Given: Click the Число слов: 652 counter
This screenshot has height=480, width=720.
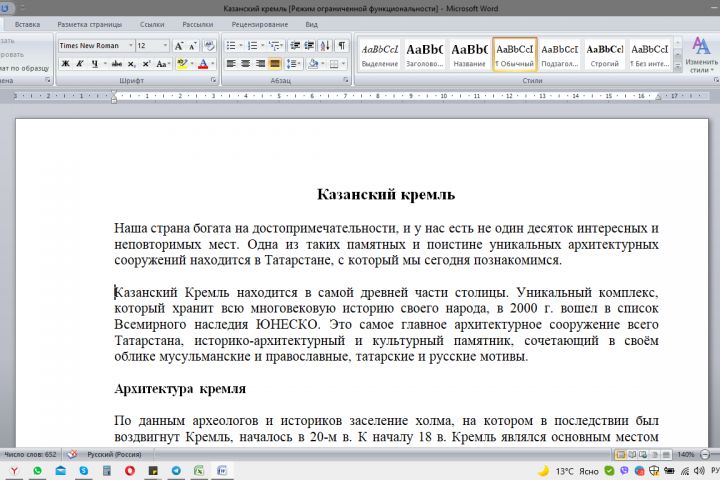Looking at the screenshot, I should (x=30, y=454).
